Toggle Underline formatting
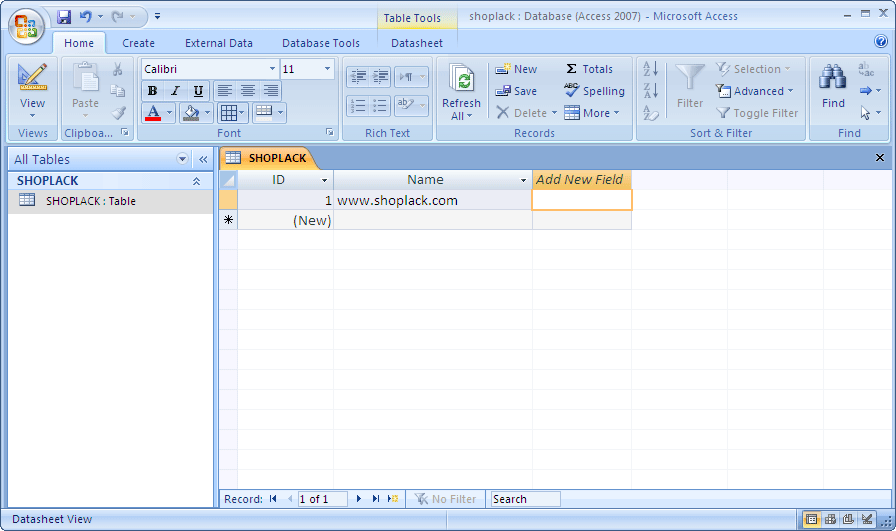 point(198,91)
